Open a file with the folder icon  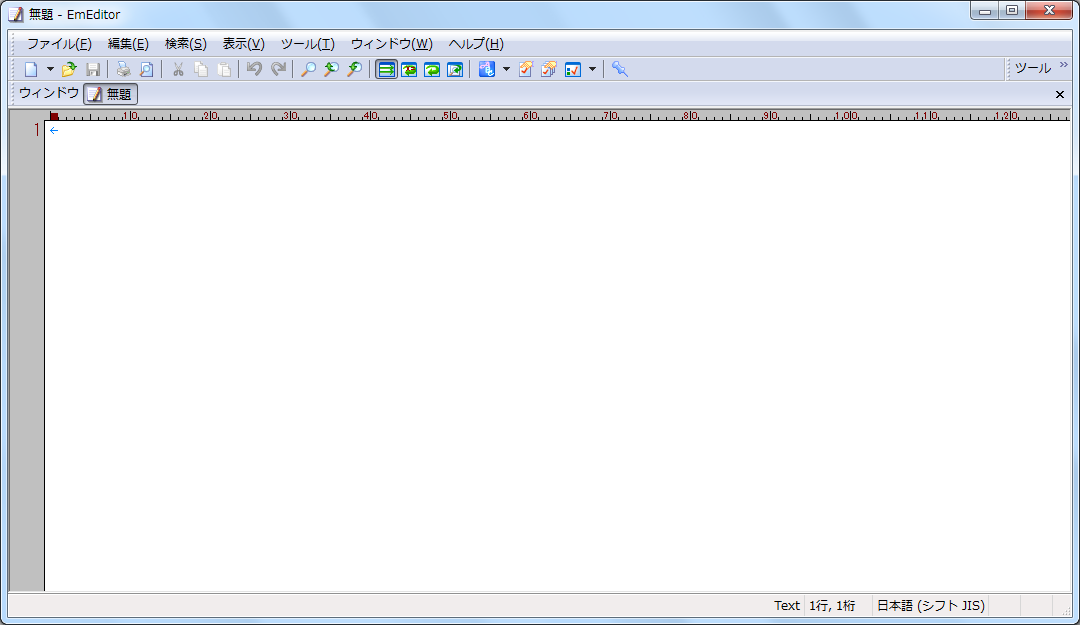coord(69,69)
